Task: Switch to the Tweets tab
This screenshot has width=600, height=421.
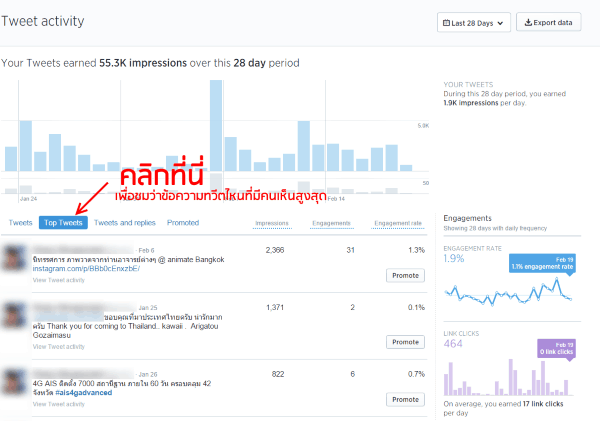Action: (20, 223)
